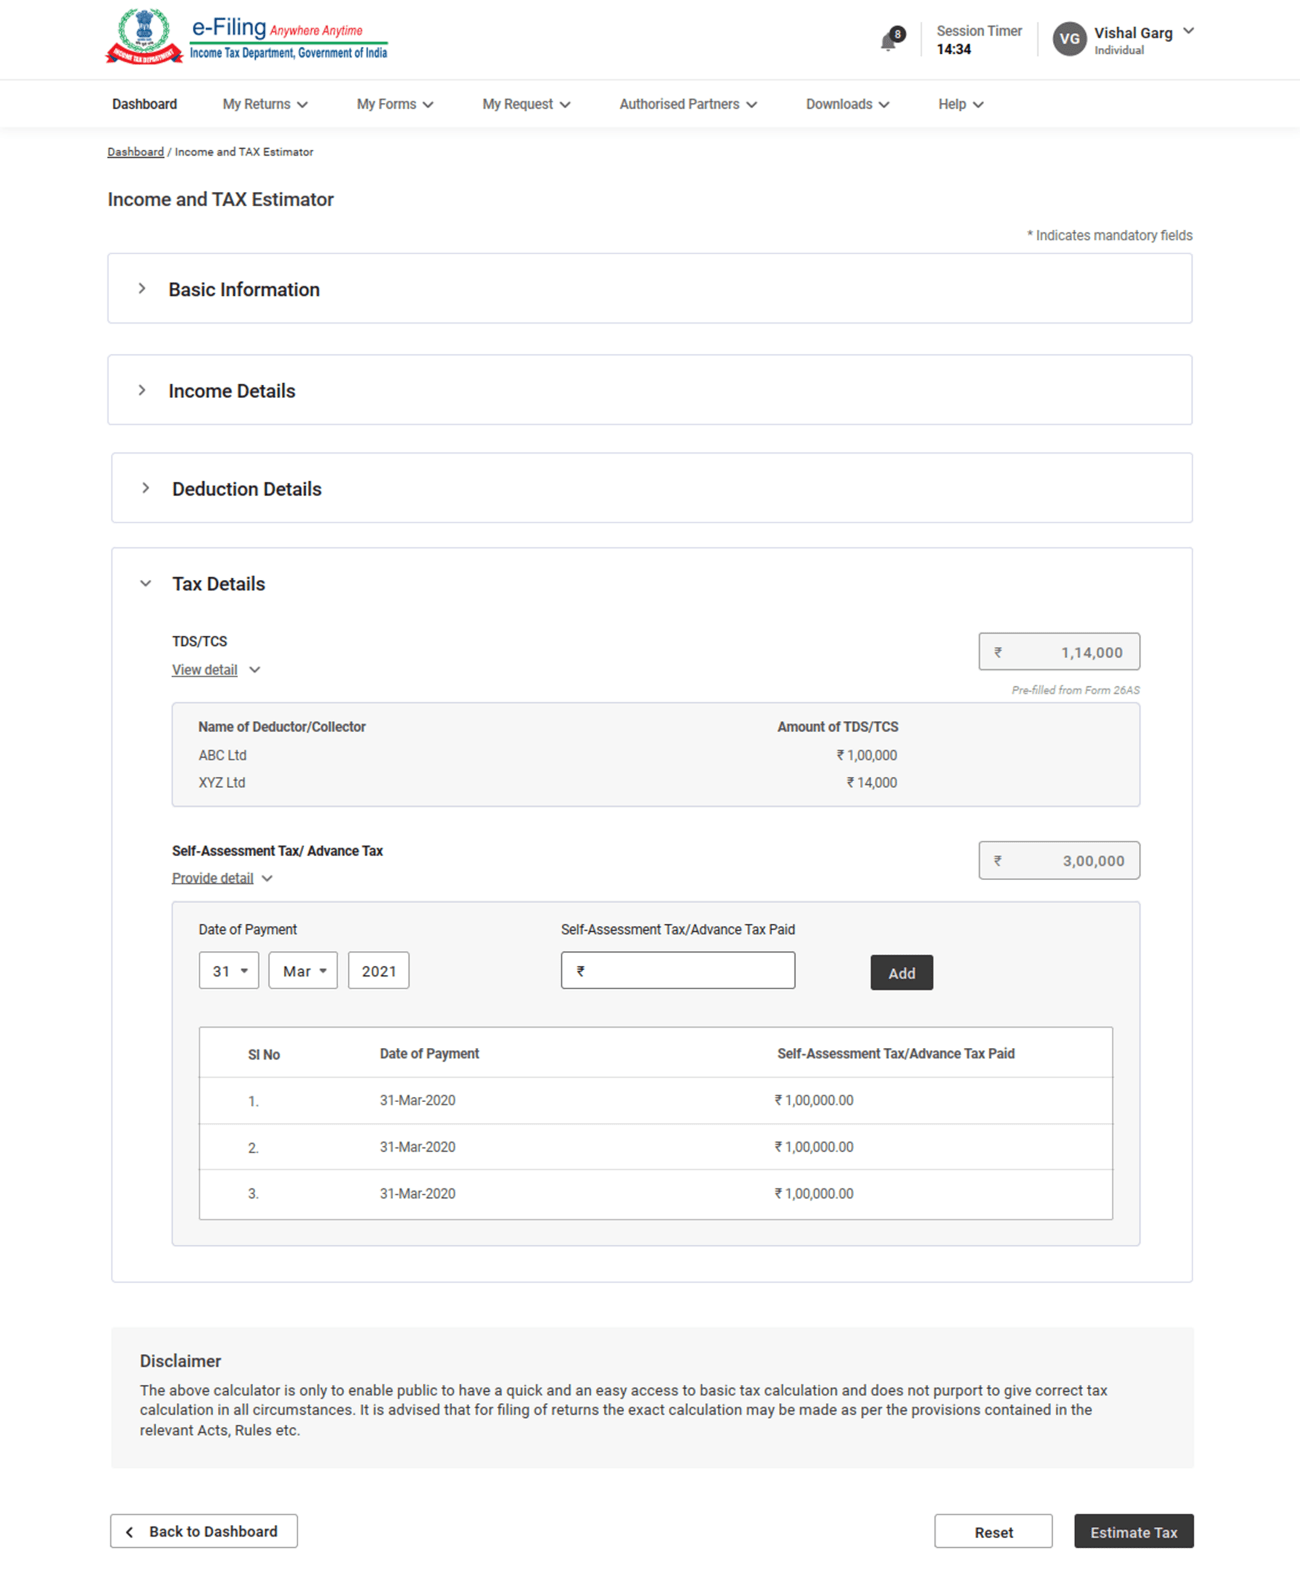Collapse the Tax Details section
The height and width of the screenshot is (1572, 1300).
pyautogui.click(x=146, y=584)
